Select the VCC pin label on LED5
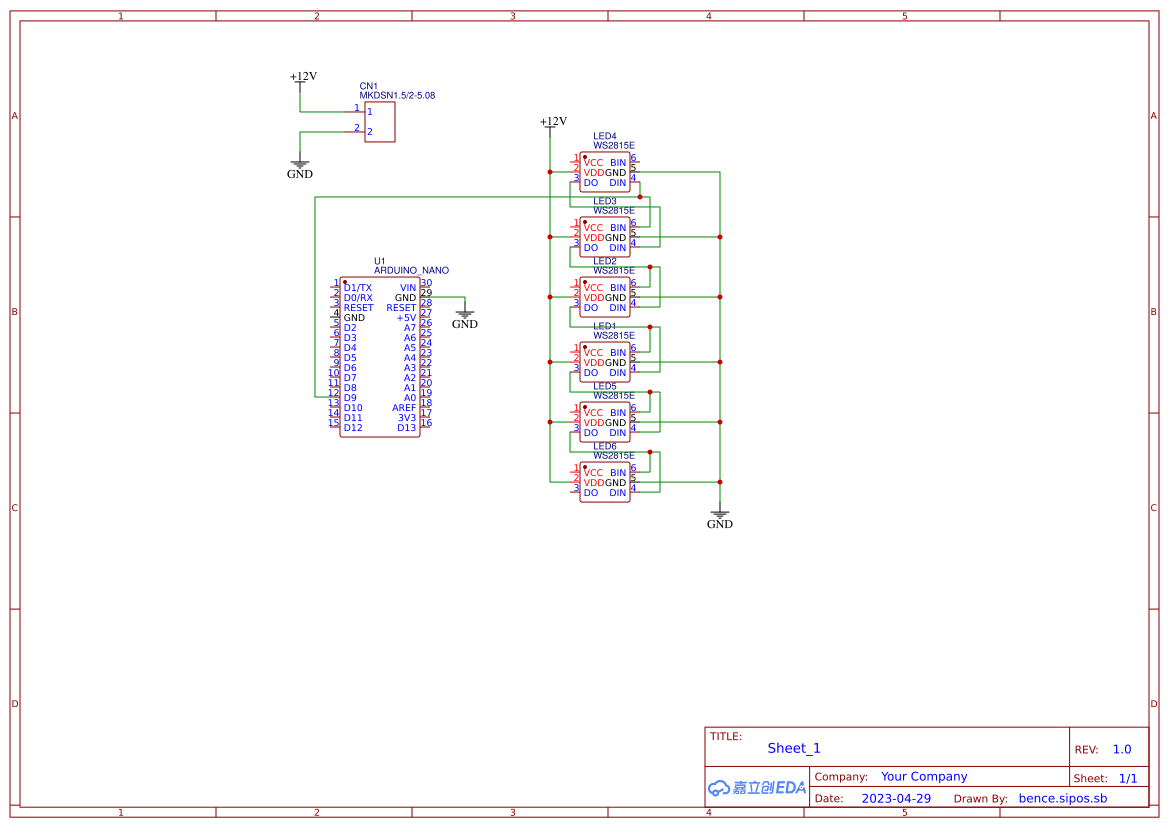 pos(592,412)
